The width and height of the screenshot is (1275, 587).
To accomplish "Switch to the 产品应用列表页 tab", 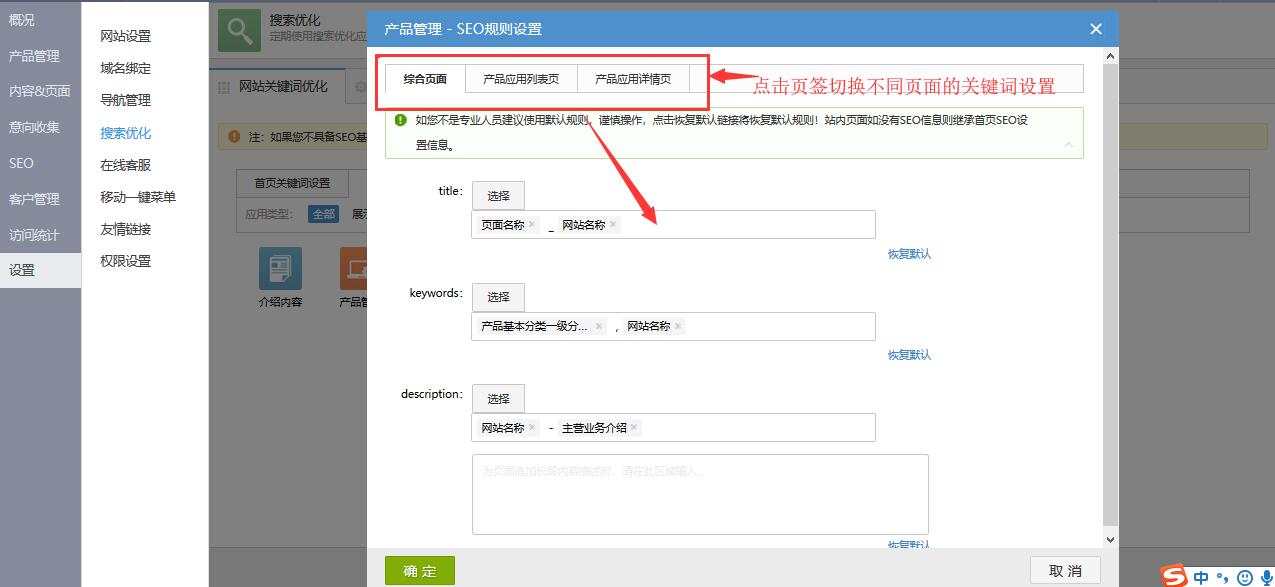I will [x=521, y=79].
